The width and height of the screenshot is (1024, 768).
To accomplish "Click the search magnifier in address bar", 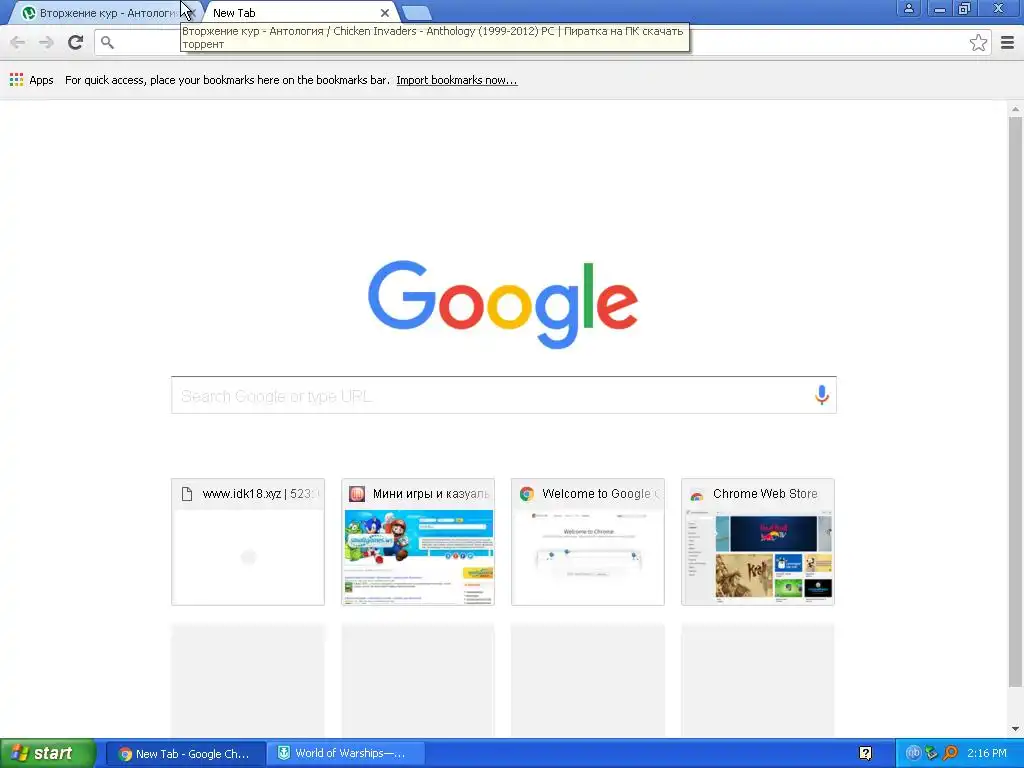I will coord(108,43).
